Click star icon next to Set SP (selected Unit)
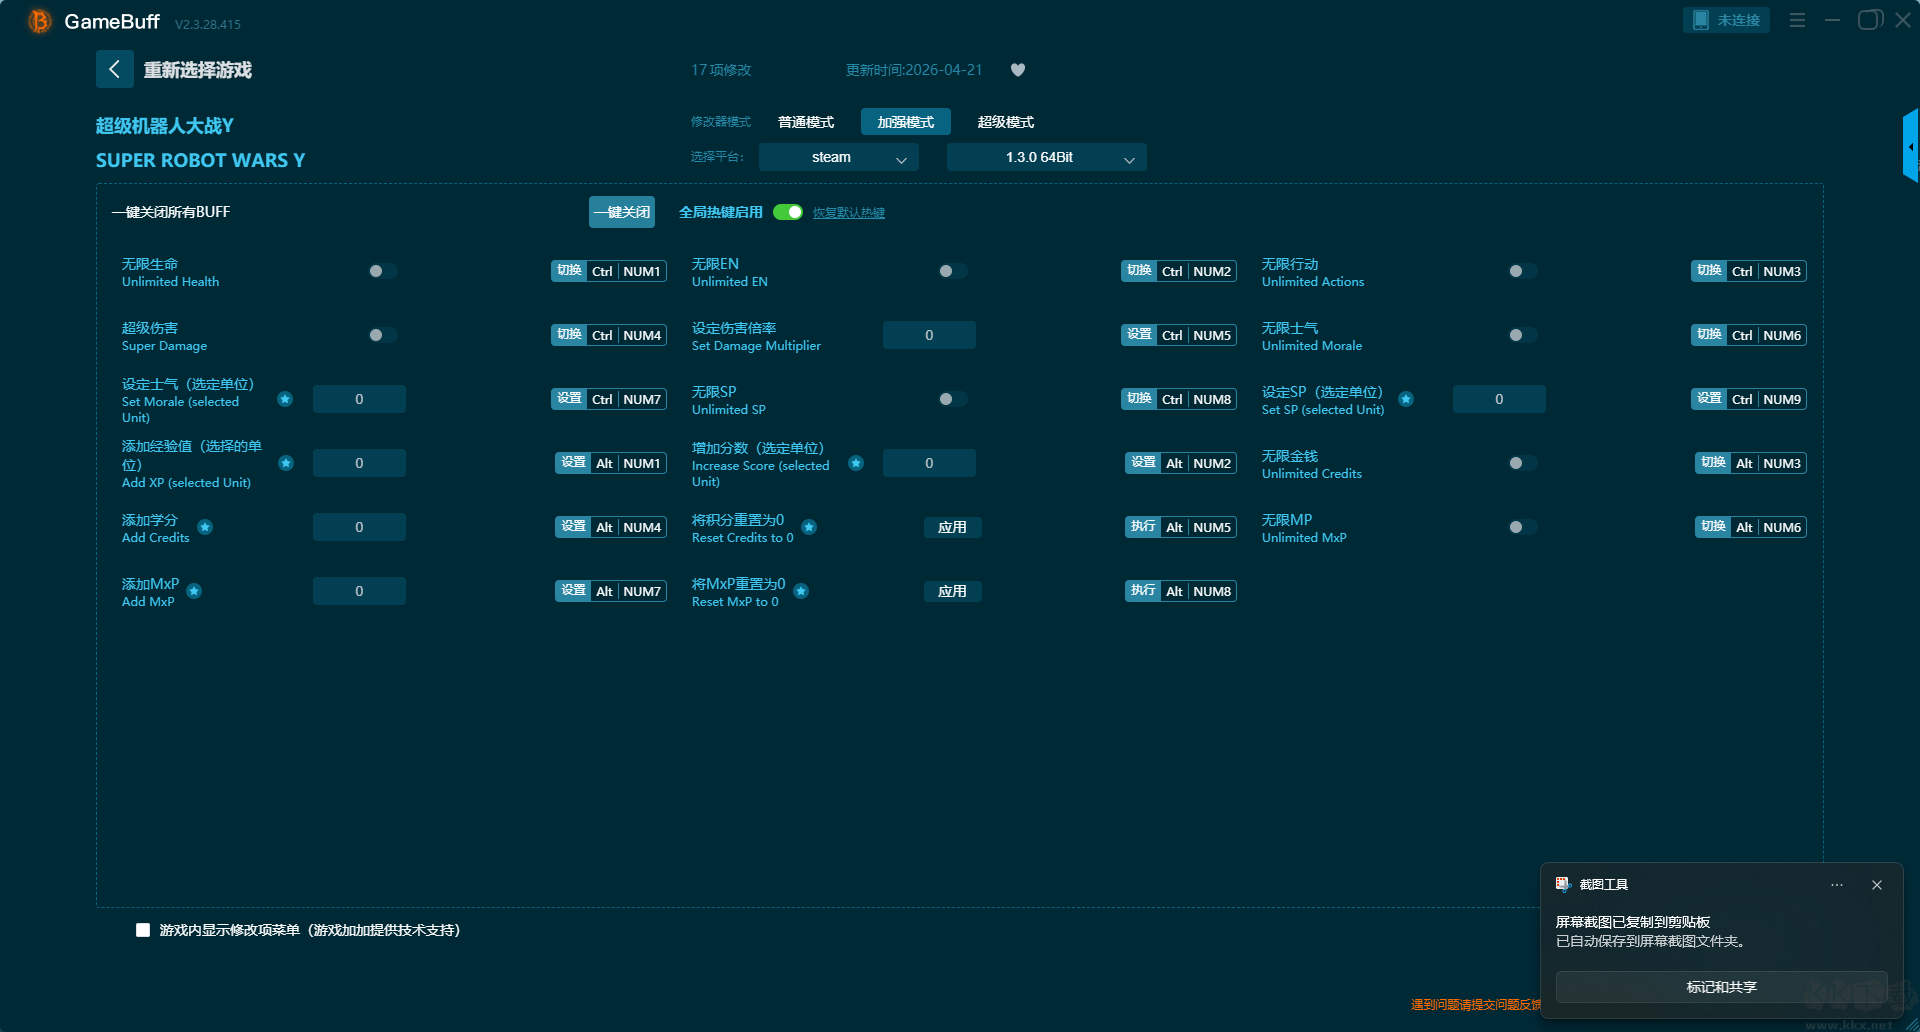The image size is (1920, 1032). [1406, 399]
